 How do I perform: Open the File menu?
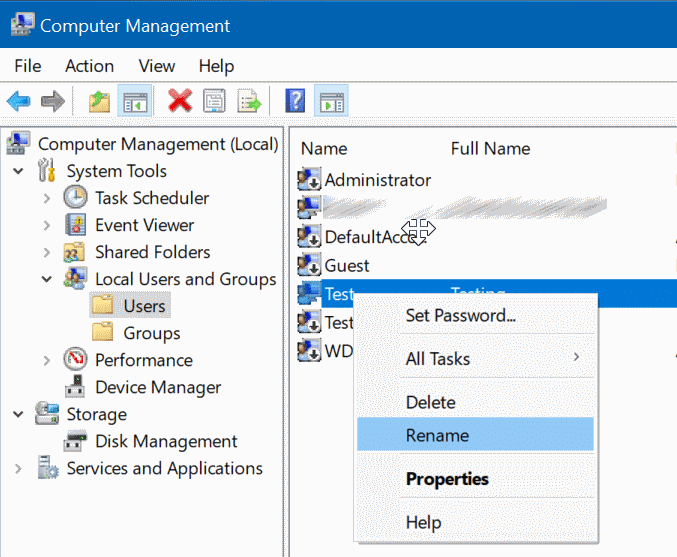click(x=28, y=66)
